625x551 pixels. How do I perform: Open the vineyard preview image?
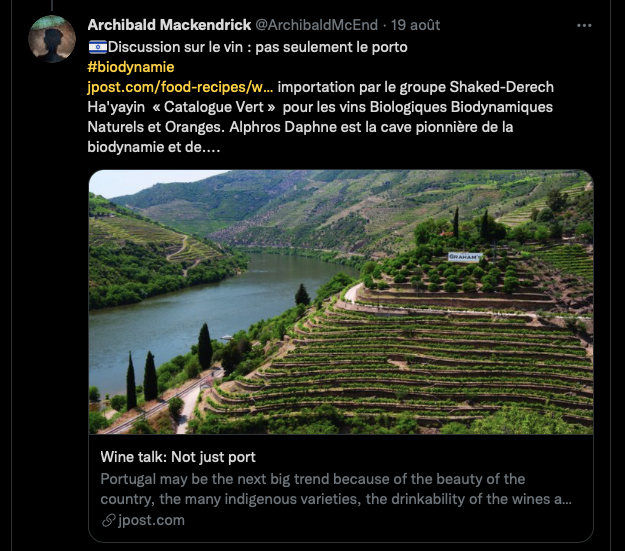(340, 300)
